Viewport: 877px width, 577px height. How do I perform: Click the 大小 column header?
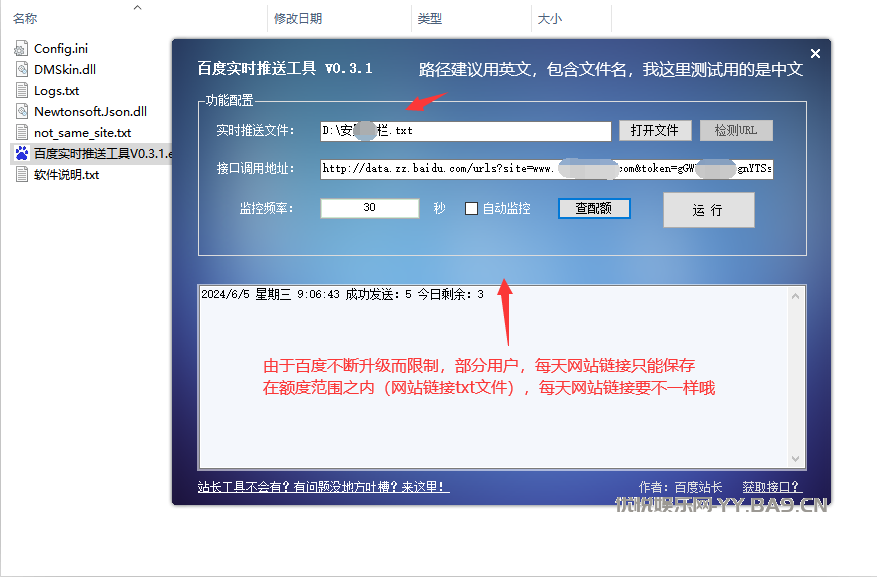pos(549,19)
